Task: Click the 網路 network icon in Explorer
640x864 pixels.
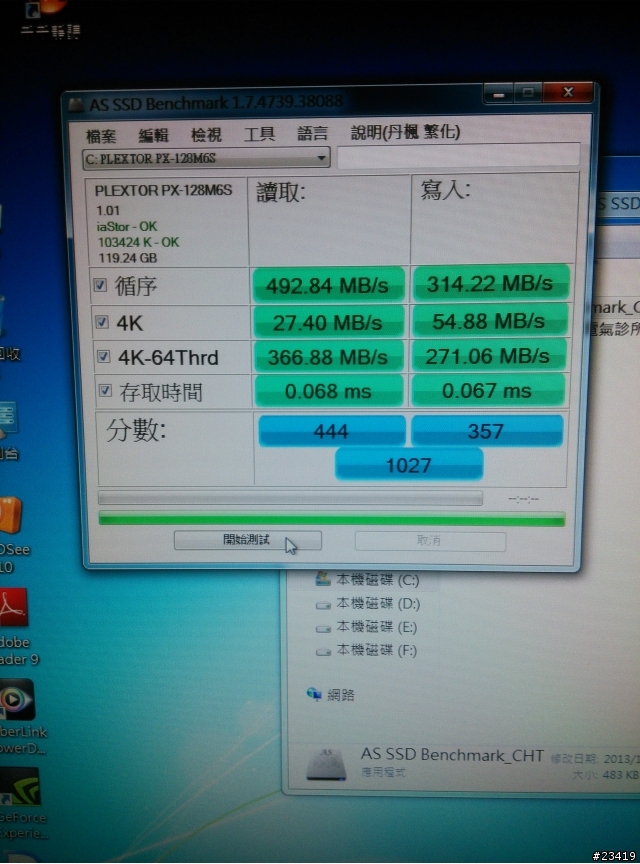Action: pos(314,694)
